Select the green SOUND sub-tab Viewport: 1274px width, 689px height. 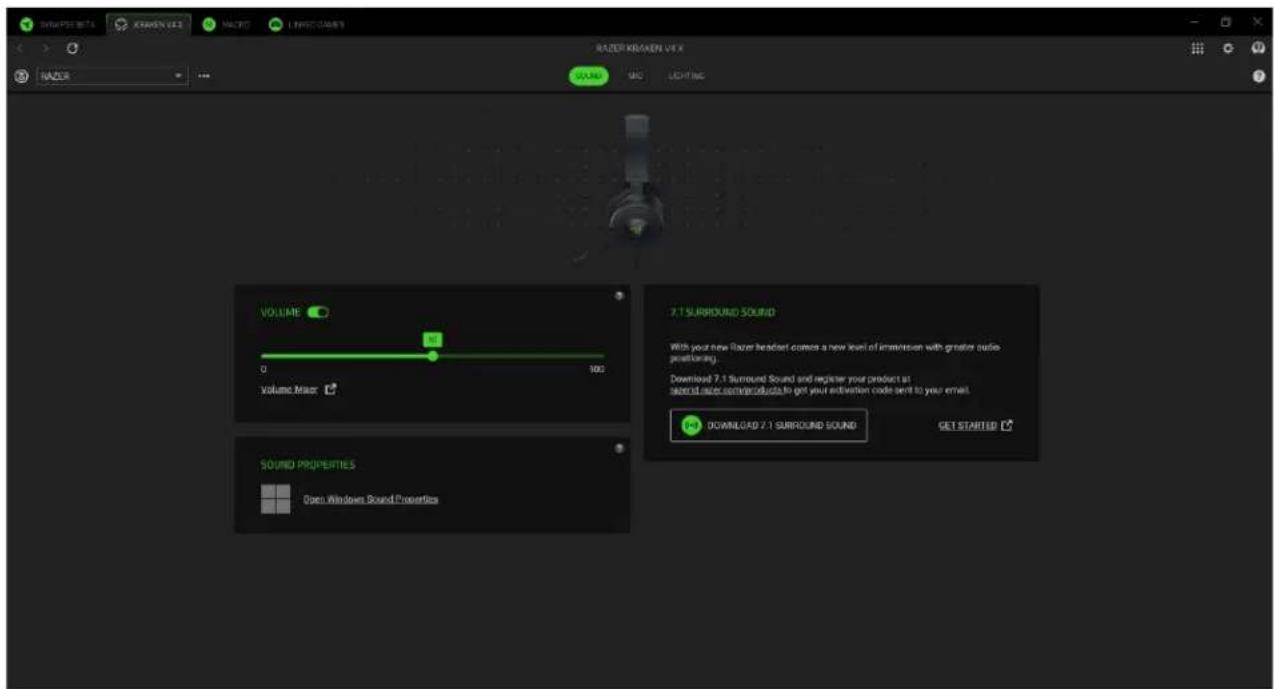589,76
